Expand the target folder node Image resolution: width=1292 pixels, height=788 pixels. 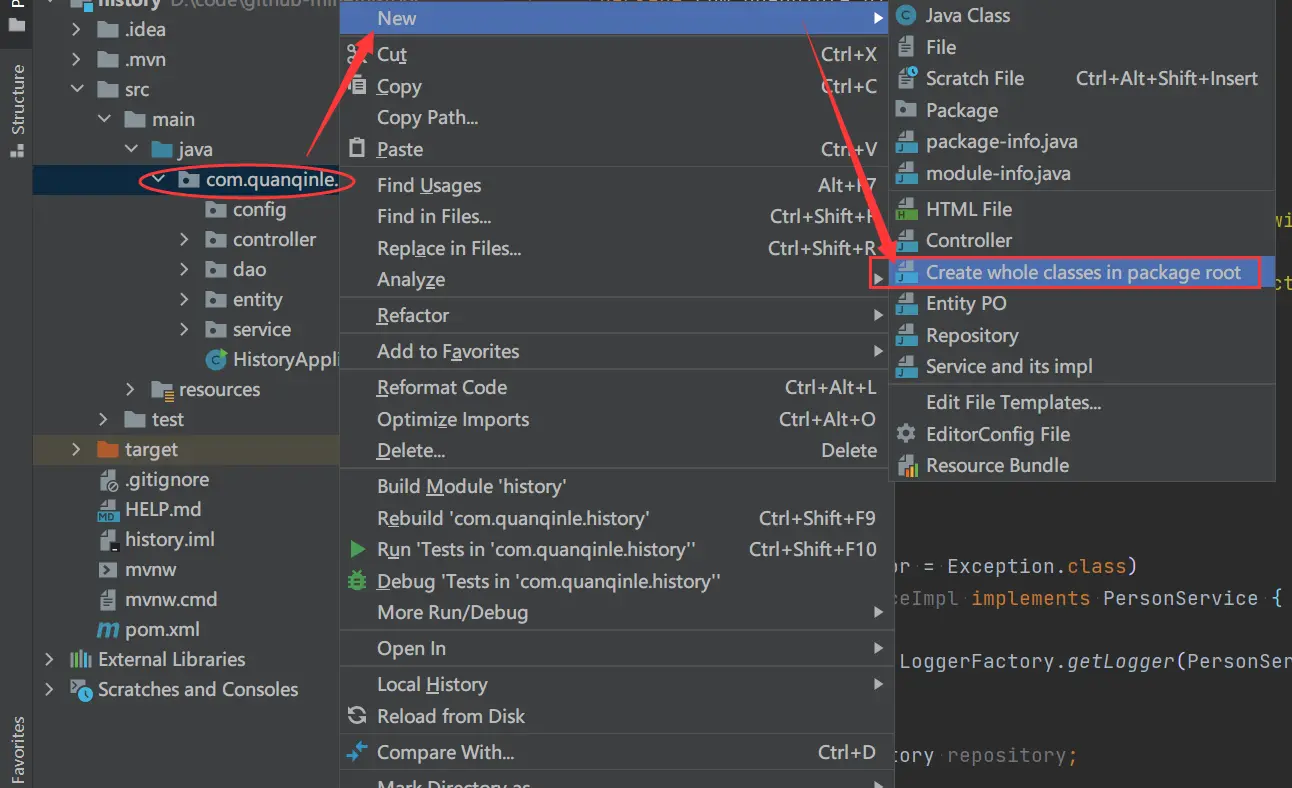click(77, 450)
